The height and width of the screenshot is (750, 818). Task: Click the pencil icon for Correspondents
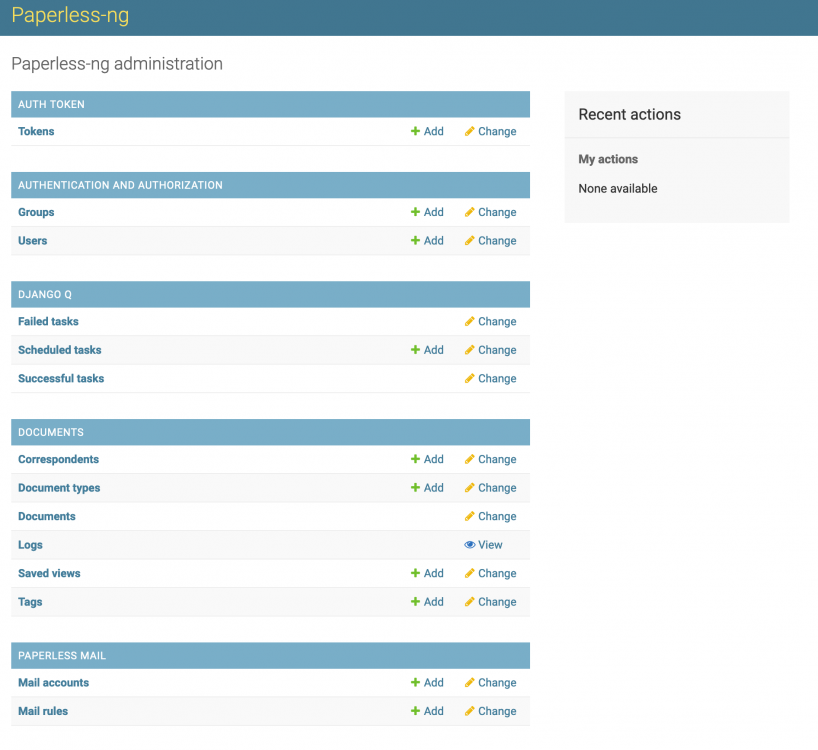click(x=470, y=459)
